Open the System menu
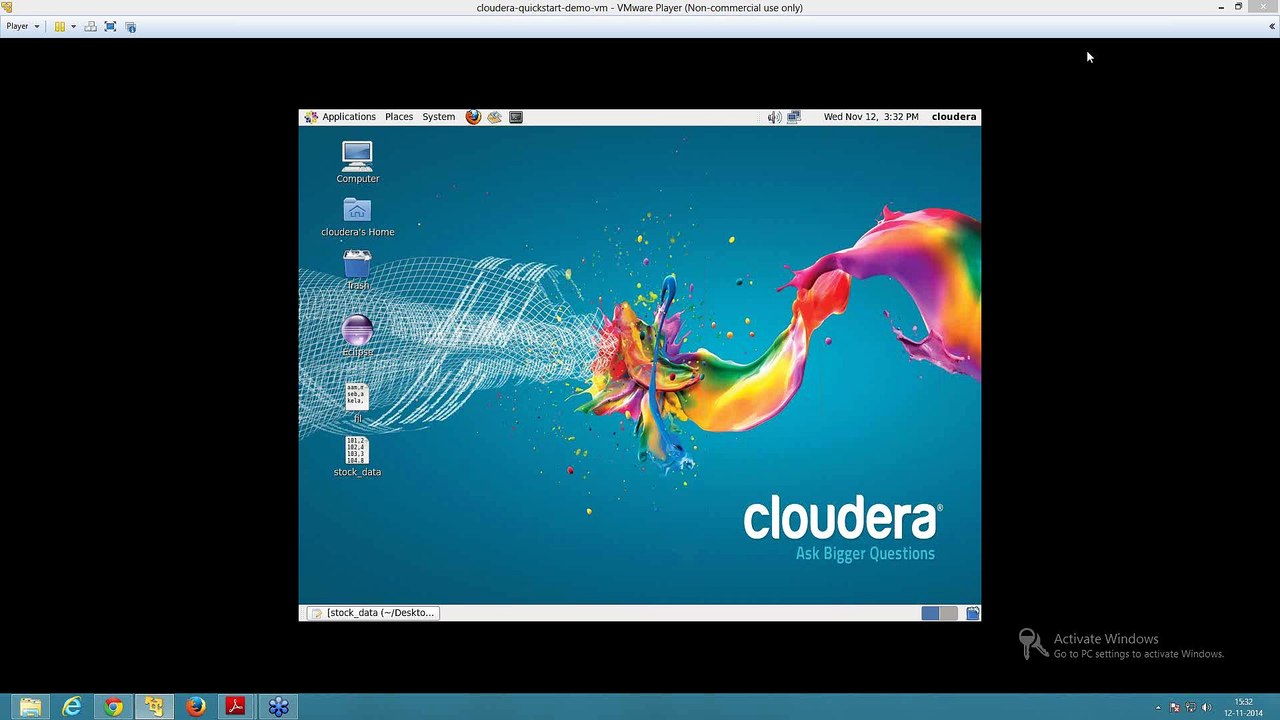The image size is (1280, 720). (x=438, y=117)
